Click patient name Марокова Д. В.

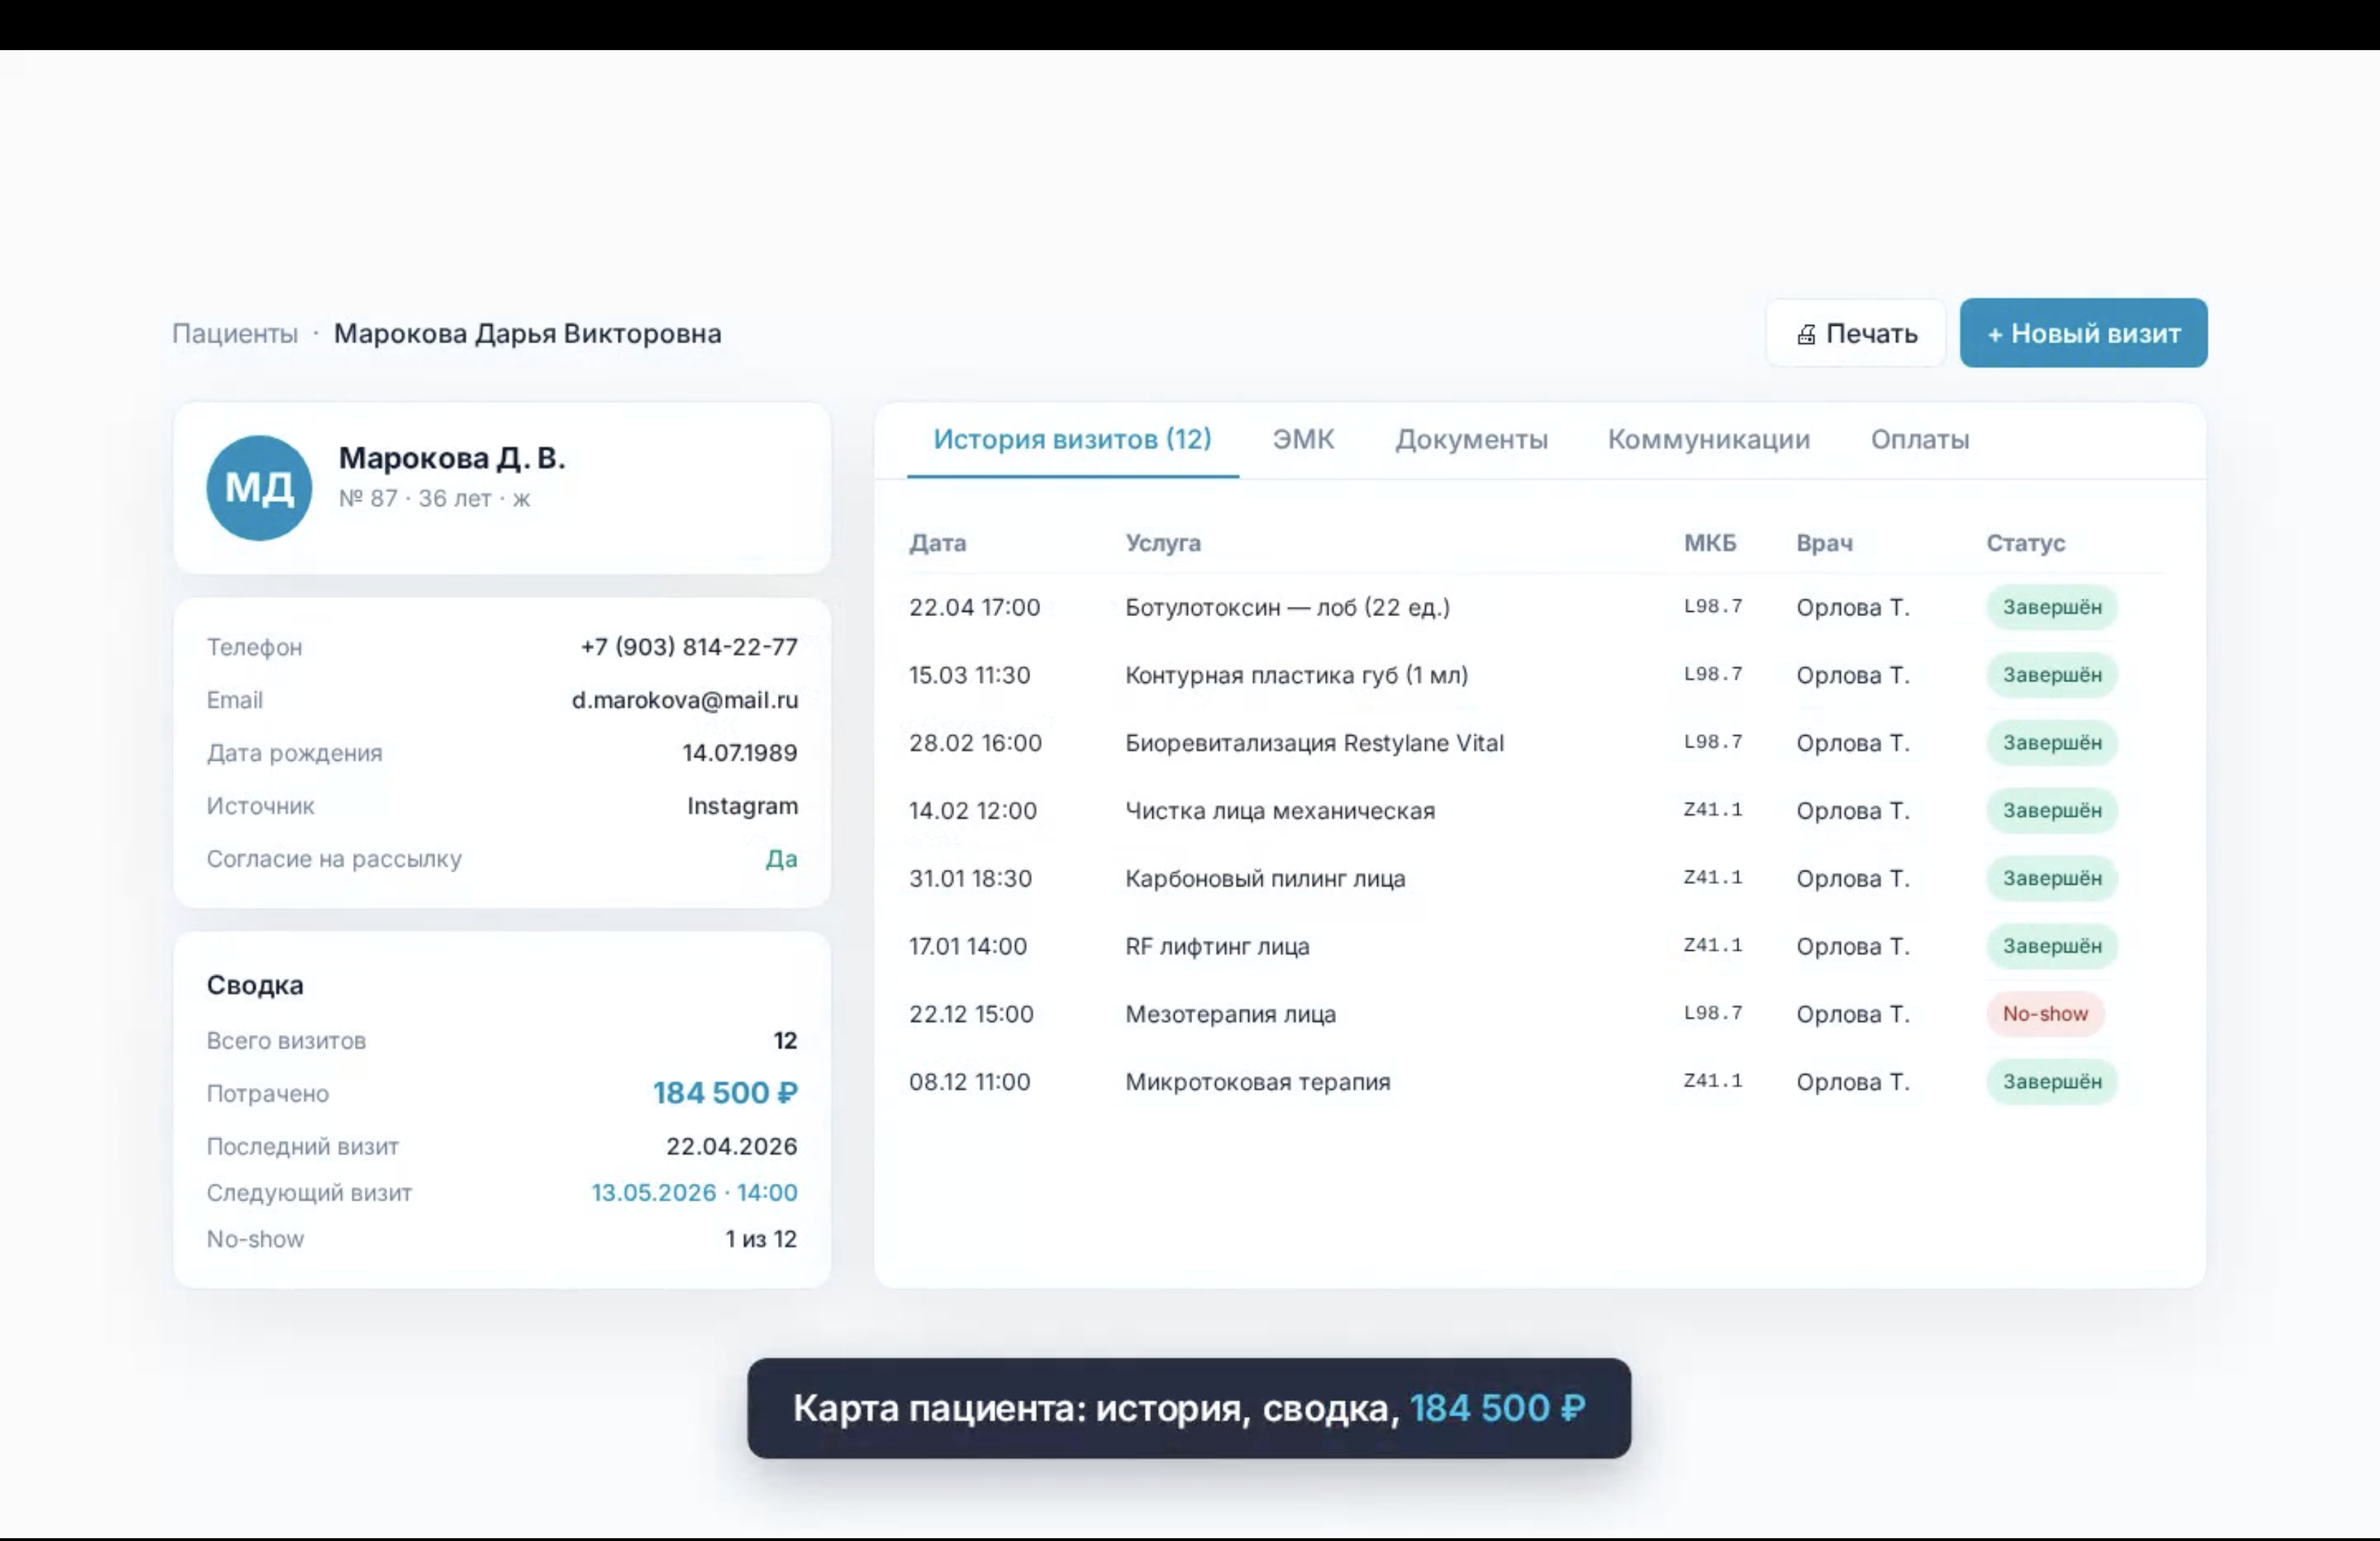pos(452,458)
